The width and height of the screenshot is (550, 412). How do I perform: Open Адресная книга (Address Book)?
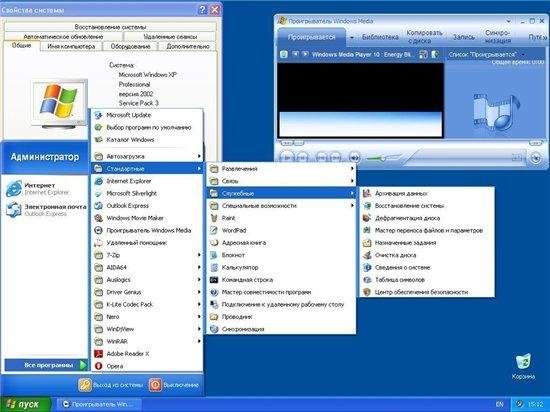(x=281, y=242)
